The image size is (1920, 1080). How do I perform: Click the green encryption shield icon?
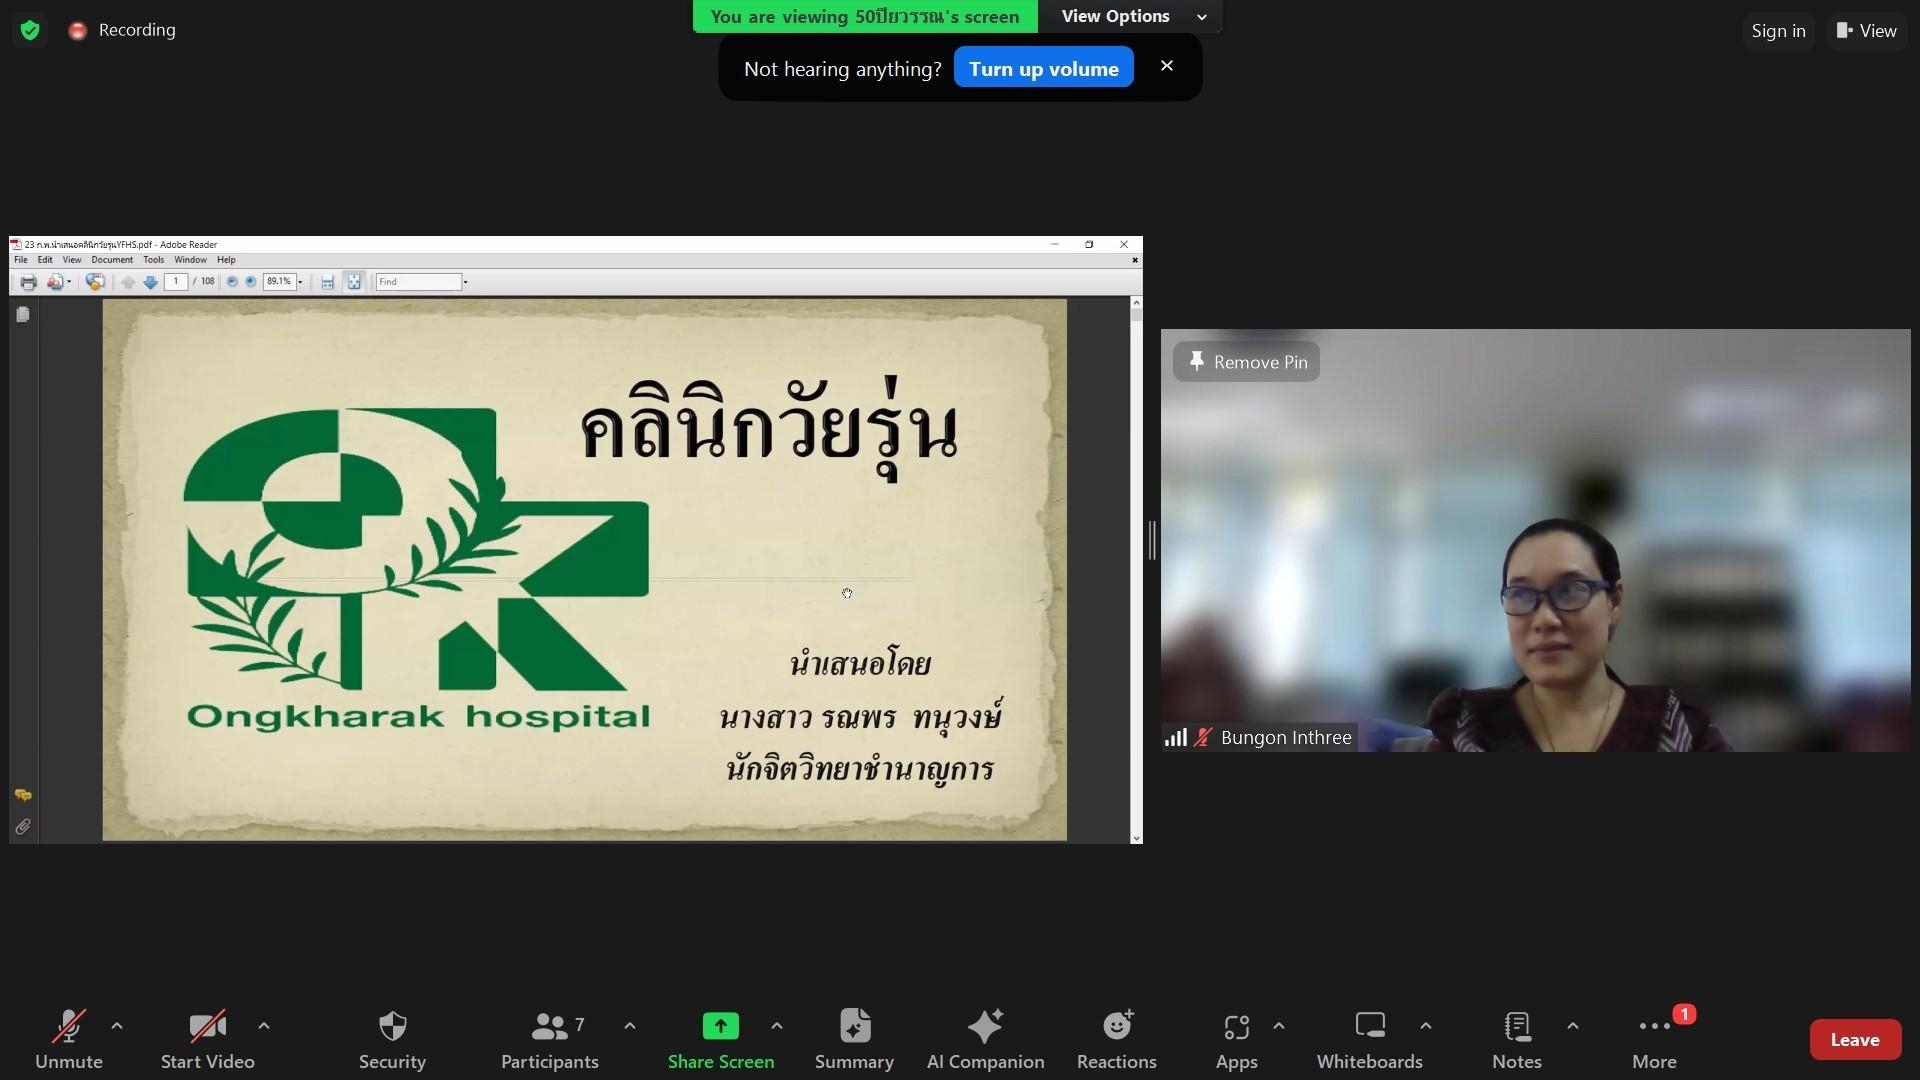tap(30, 30)
